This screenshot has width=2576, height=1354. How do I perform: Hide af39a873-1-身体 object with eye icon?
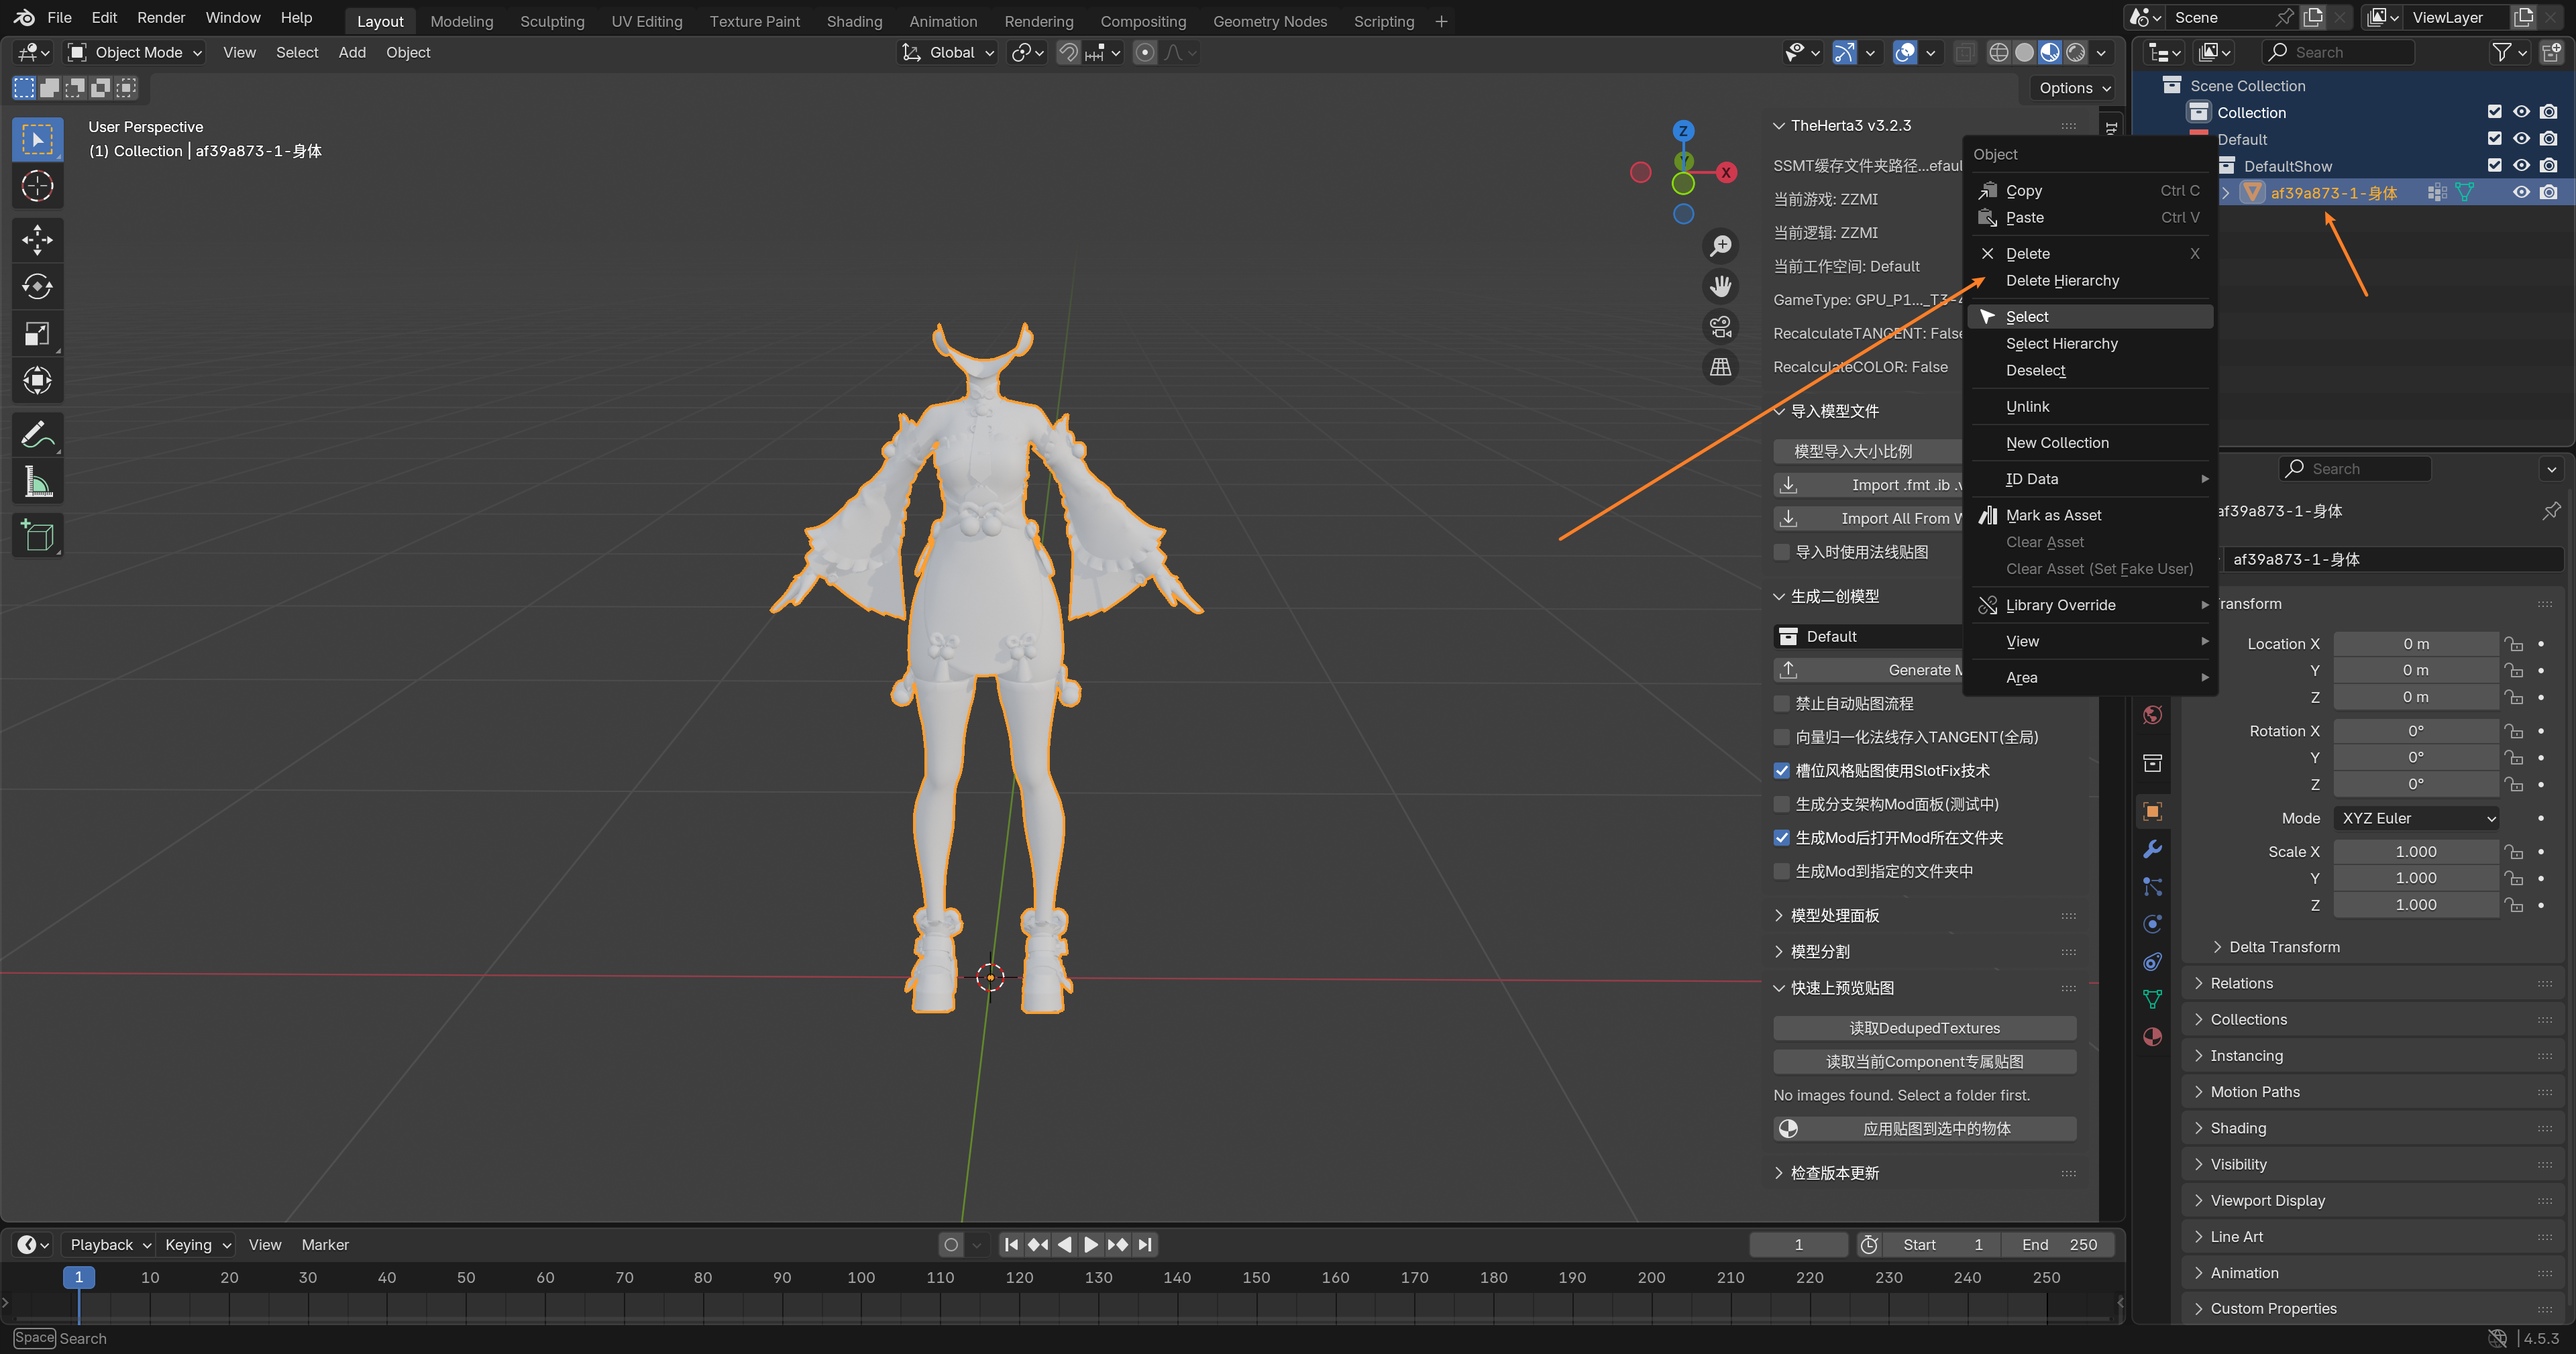(2521, 193)
